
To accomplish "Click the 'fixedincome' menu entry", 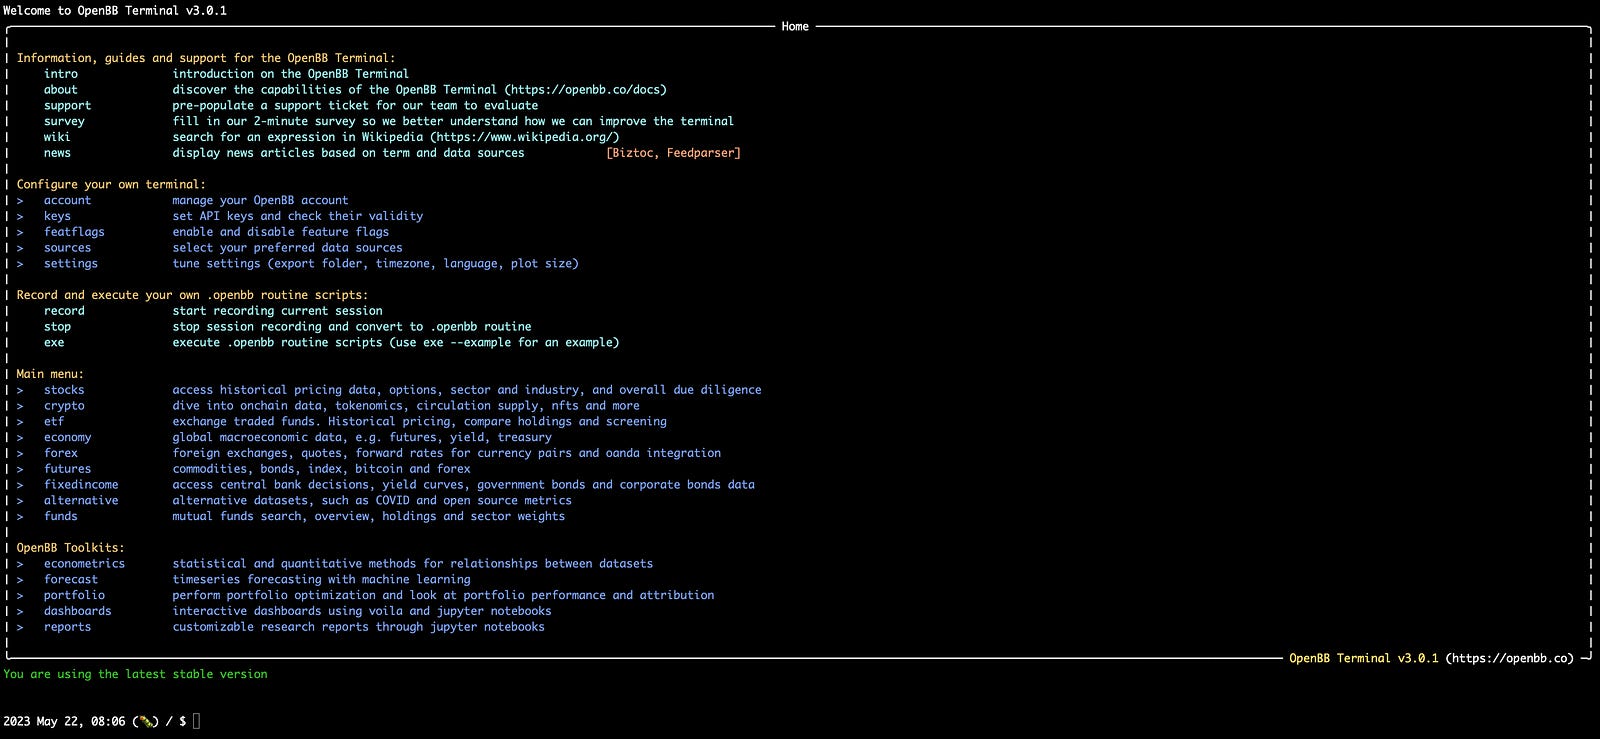I will pyautogui.click(x=81, y=485).
